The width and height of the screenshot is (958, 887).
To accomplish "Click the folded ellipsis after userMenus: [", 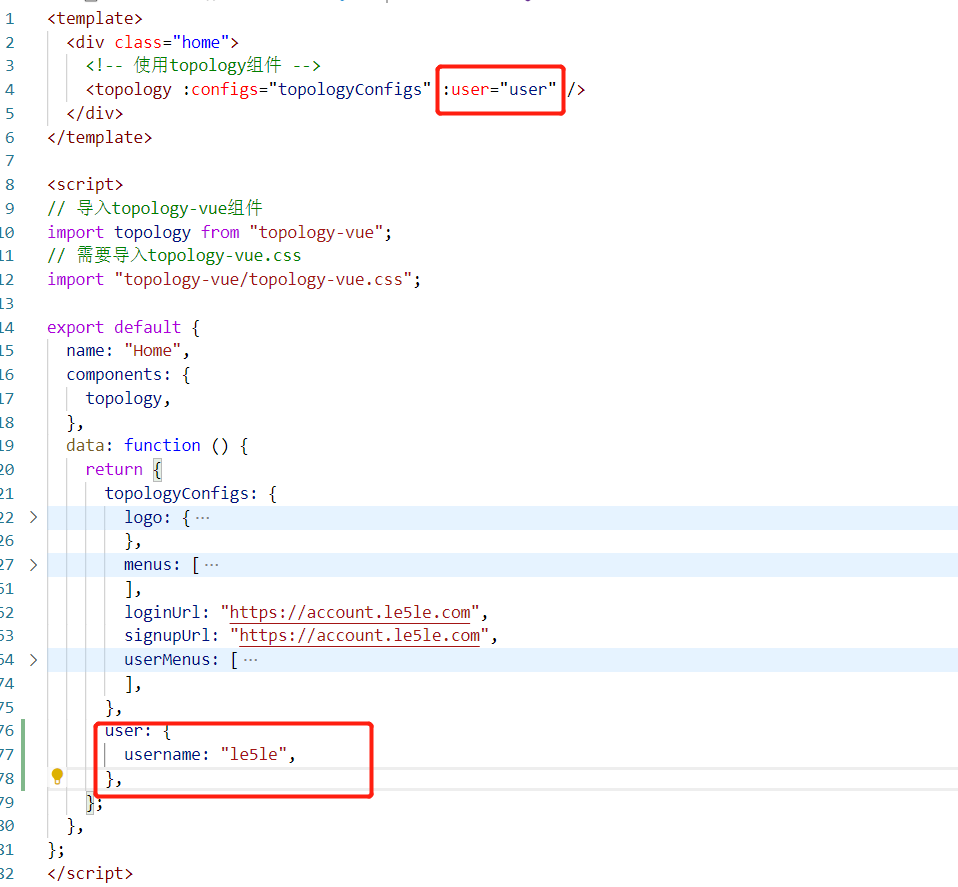I will [x=250, y=660].
